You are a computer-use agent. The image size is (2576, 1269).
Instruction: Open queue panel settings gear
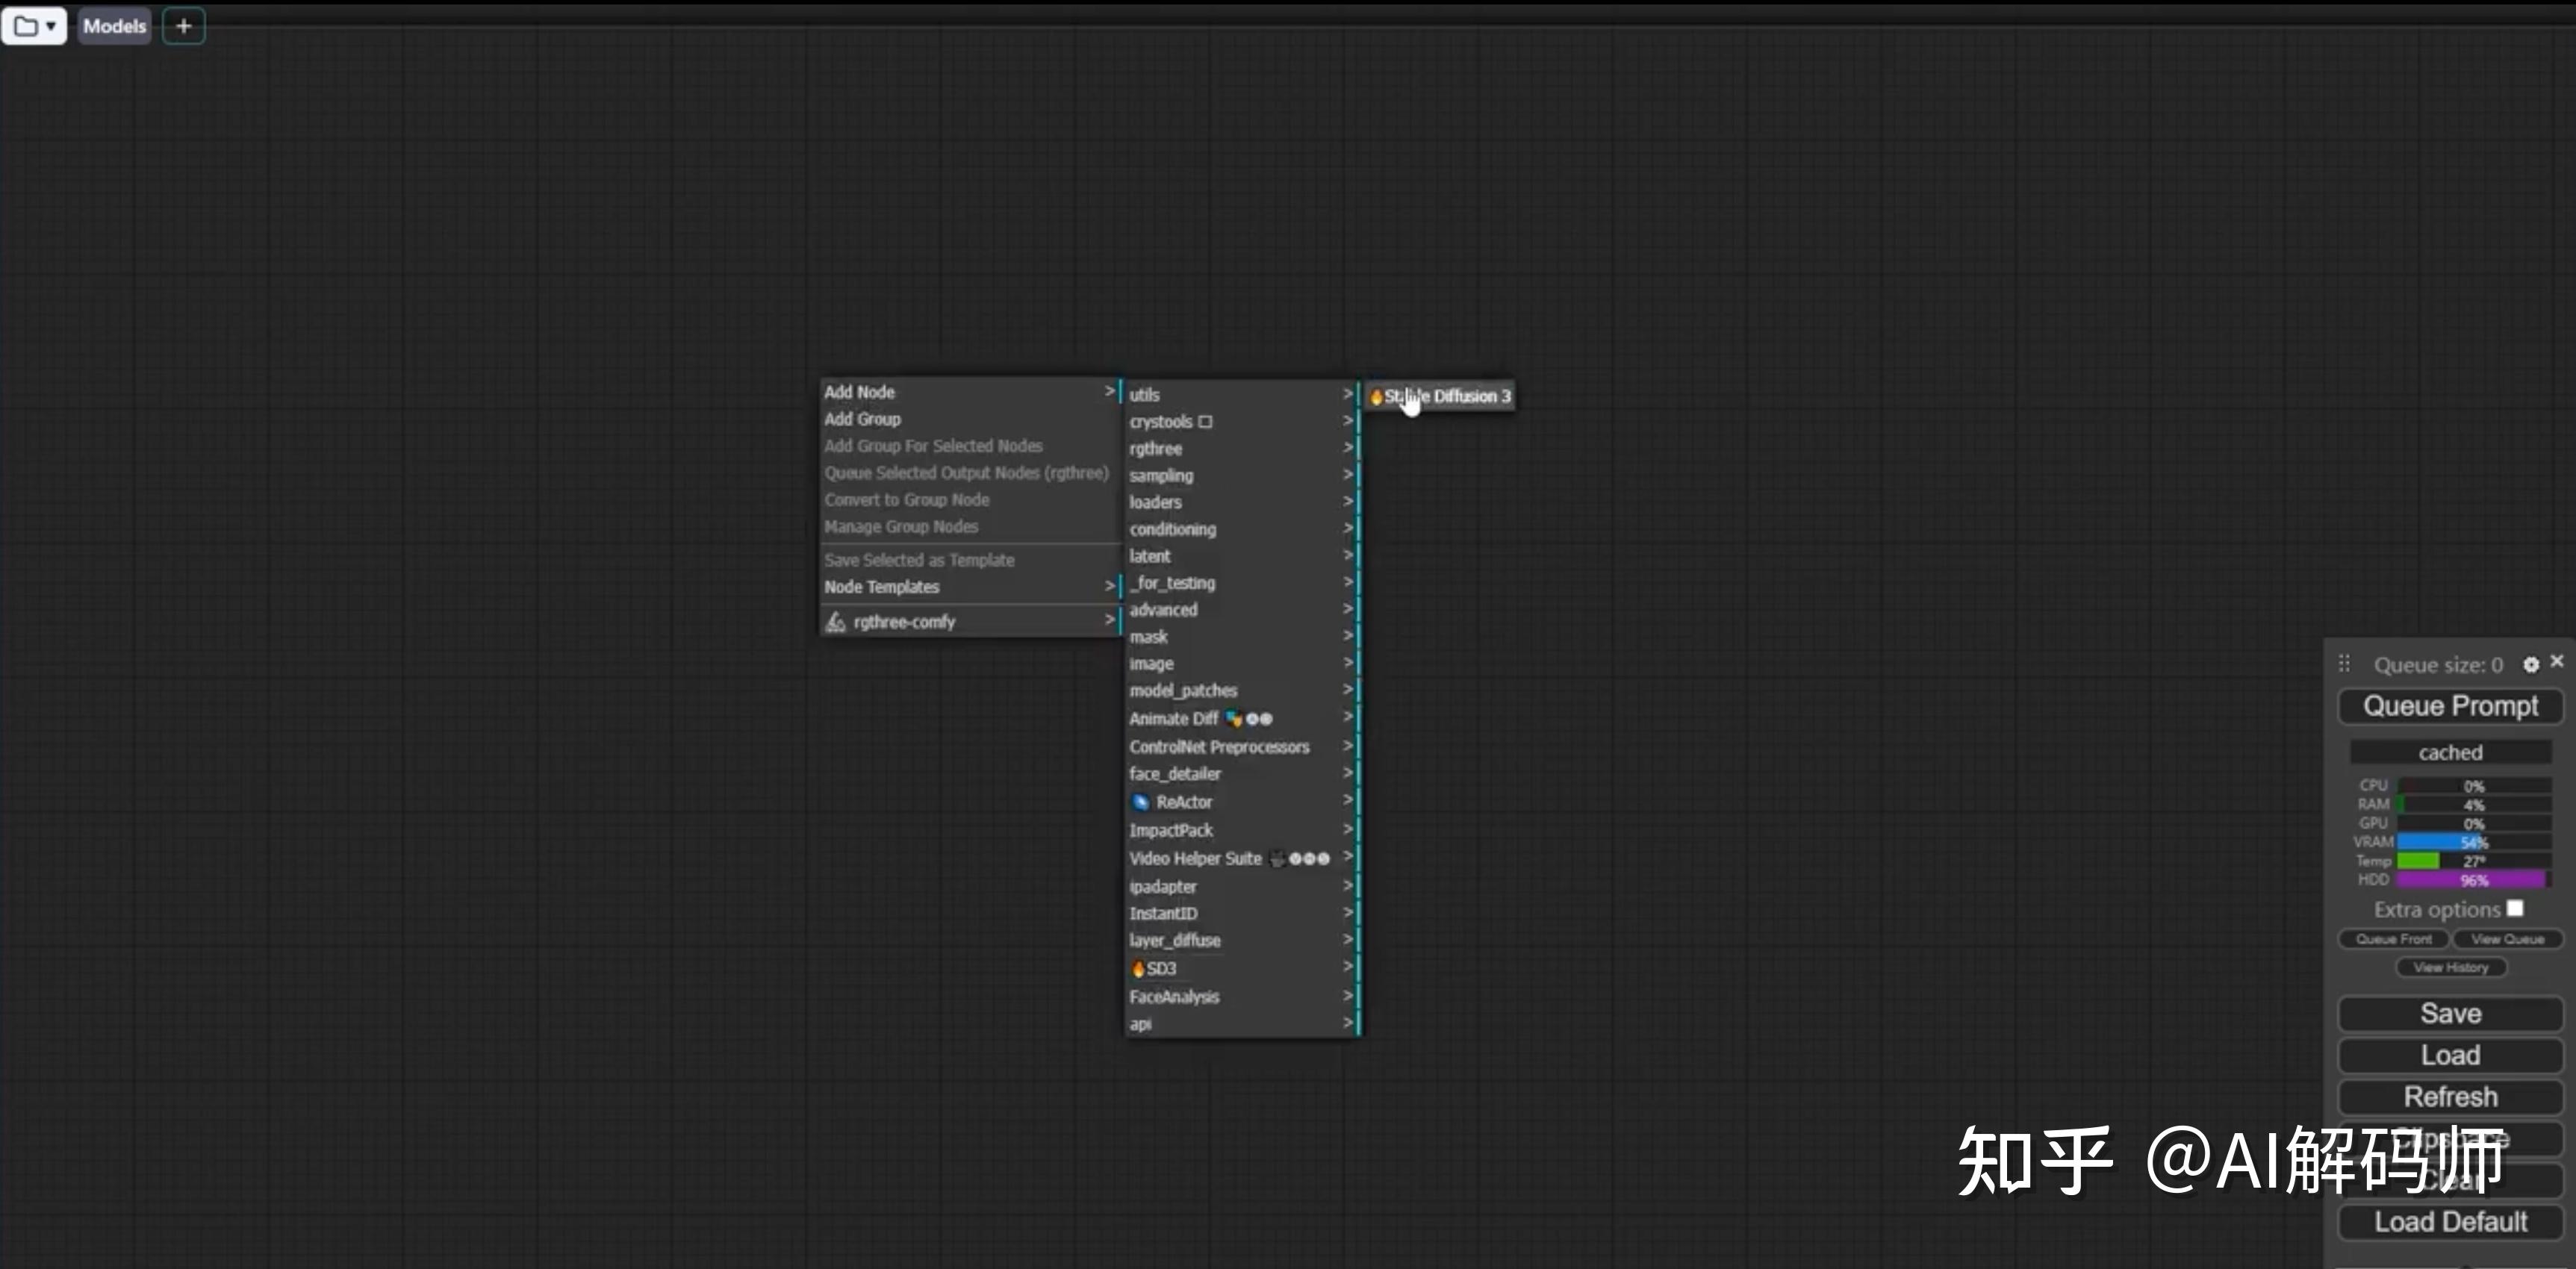point(2530,663)
